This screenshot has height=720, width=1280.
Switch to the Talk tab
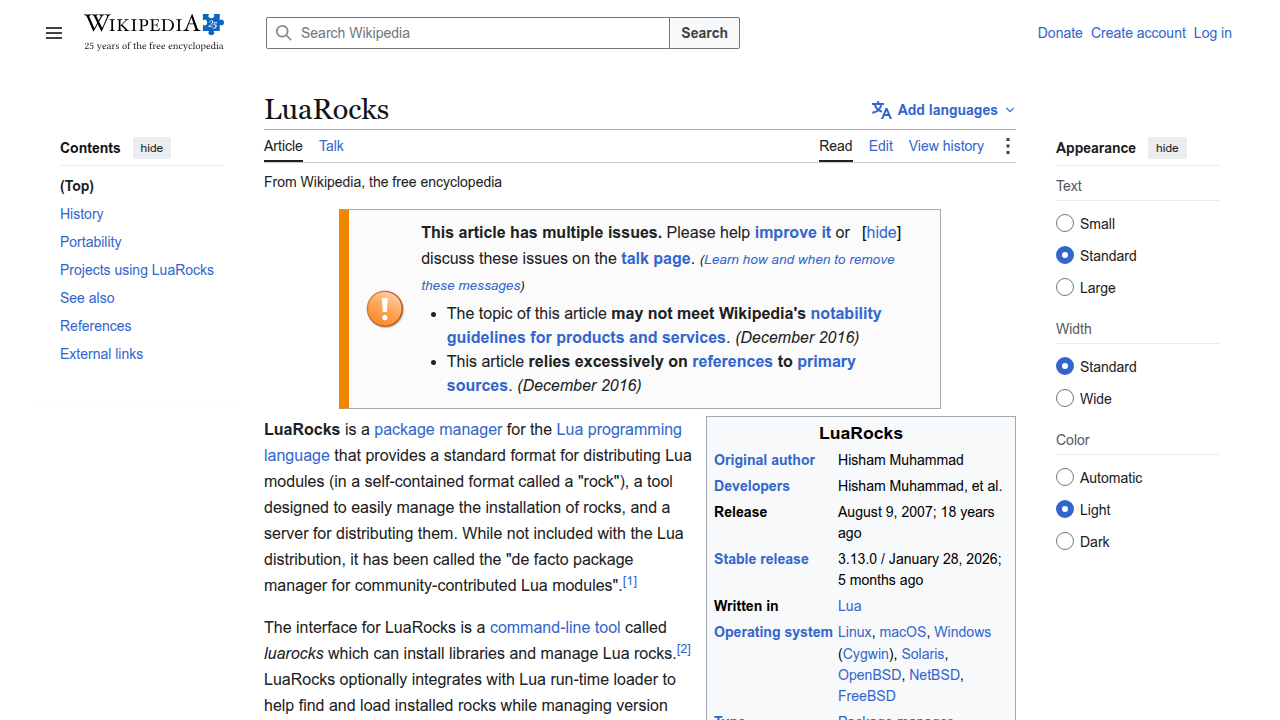(x=331, y=146)
